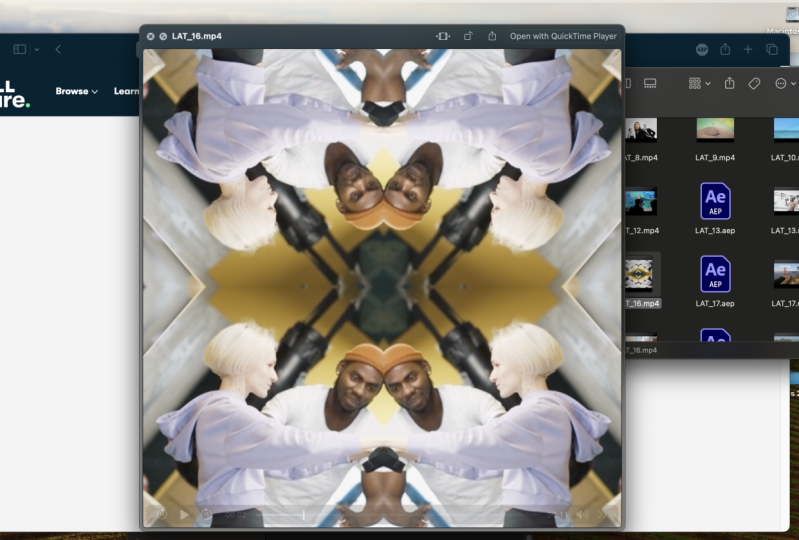Open a new Safari tab with plus
This screenshot has height=540, width=799.
click(x=748, y=49)
